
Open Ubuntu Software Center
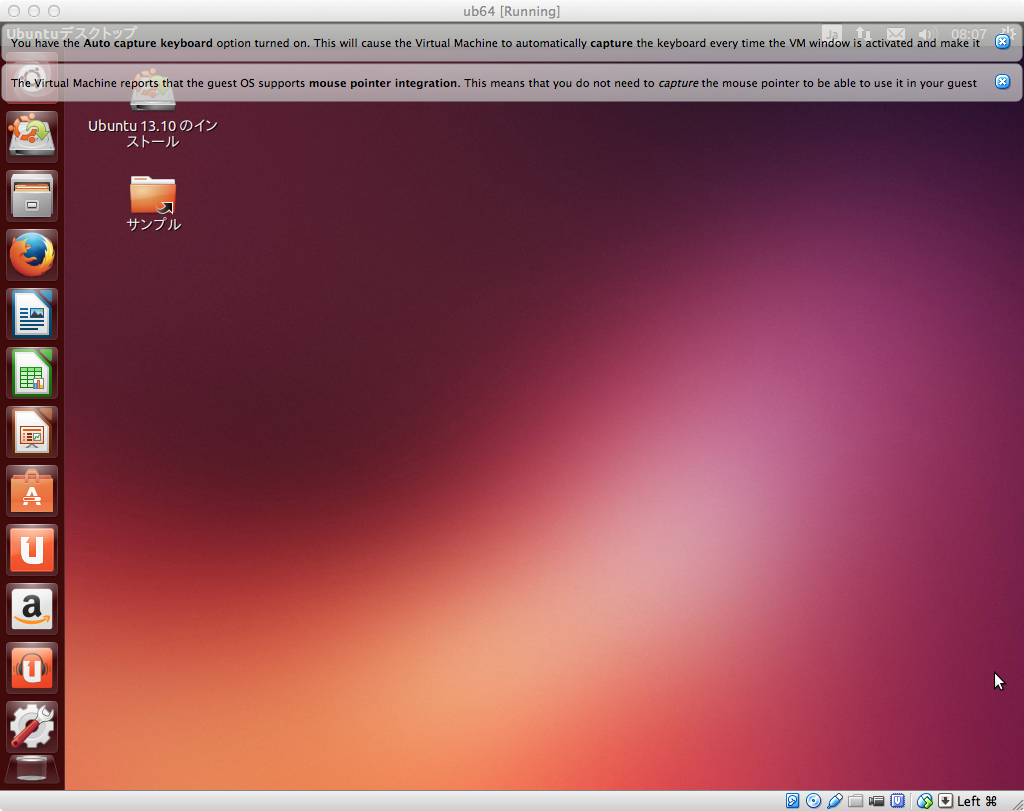pos(32,491)
